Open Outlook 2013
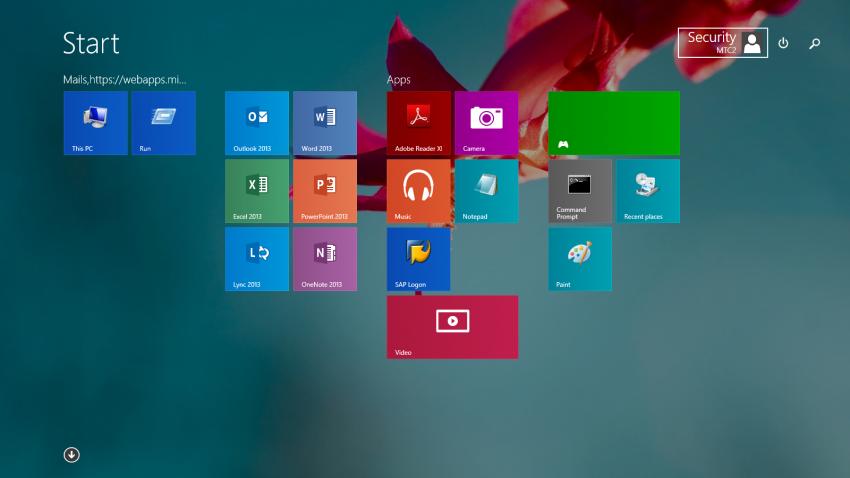The image size is (850, 478). (257, 123)
